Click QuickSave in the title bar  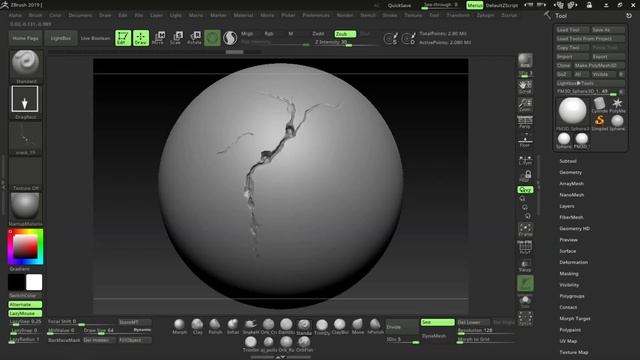(399, 5)
